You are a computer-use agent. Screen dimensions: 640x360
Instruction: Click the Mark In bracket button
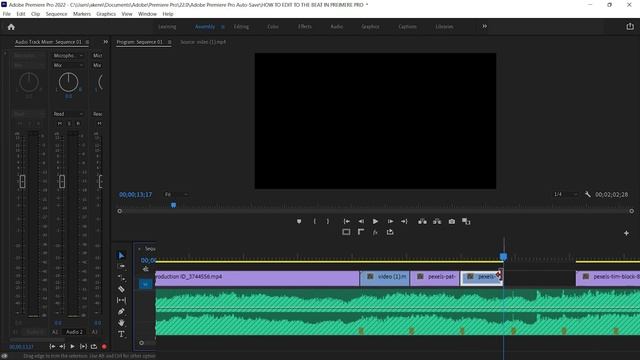click(314, 221)
